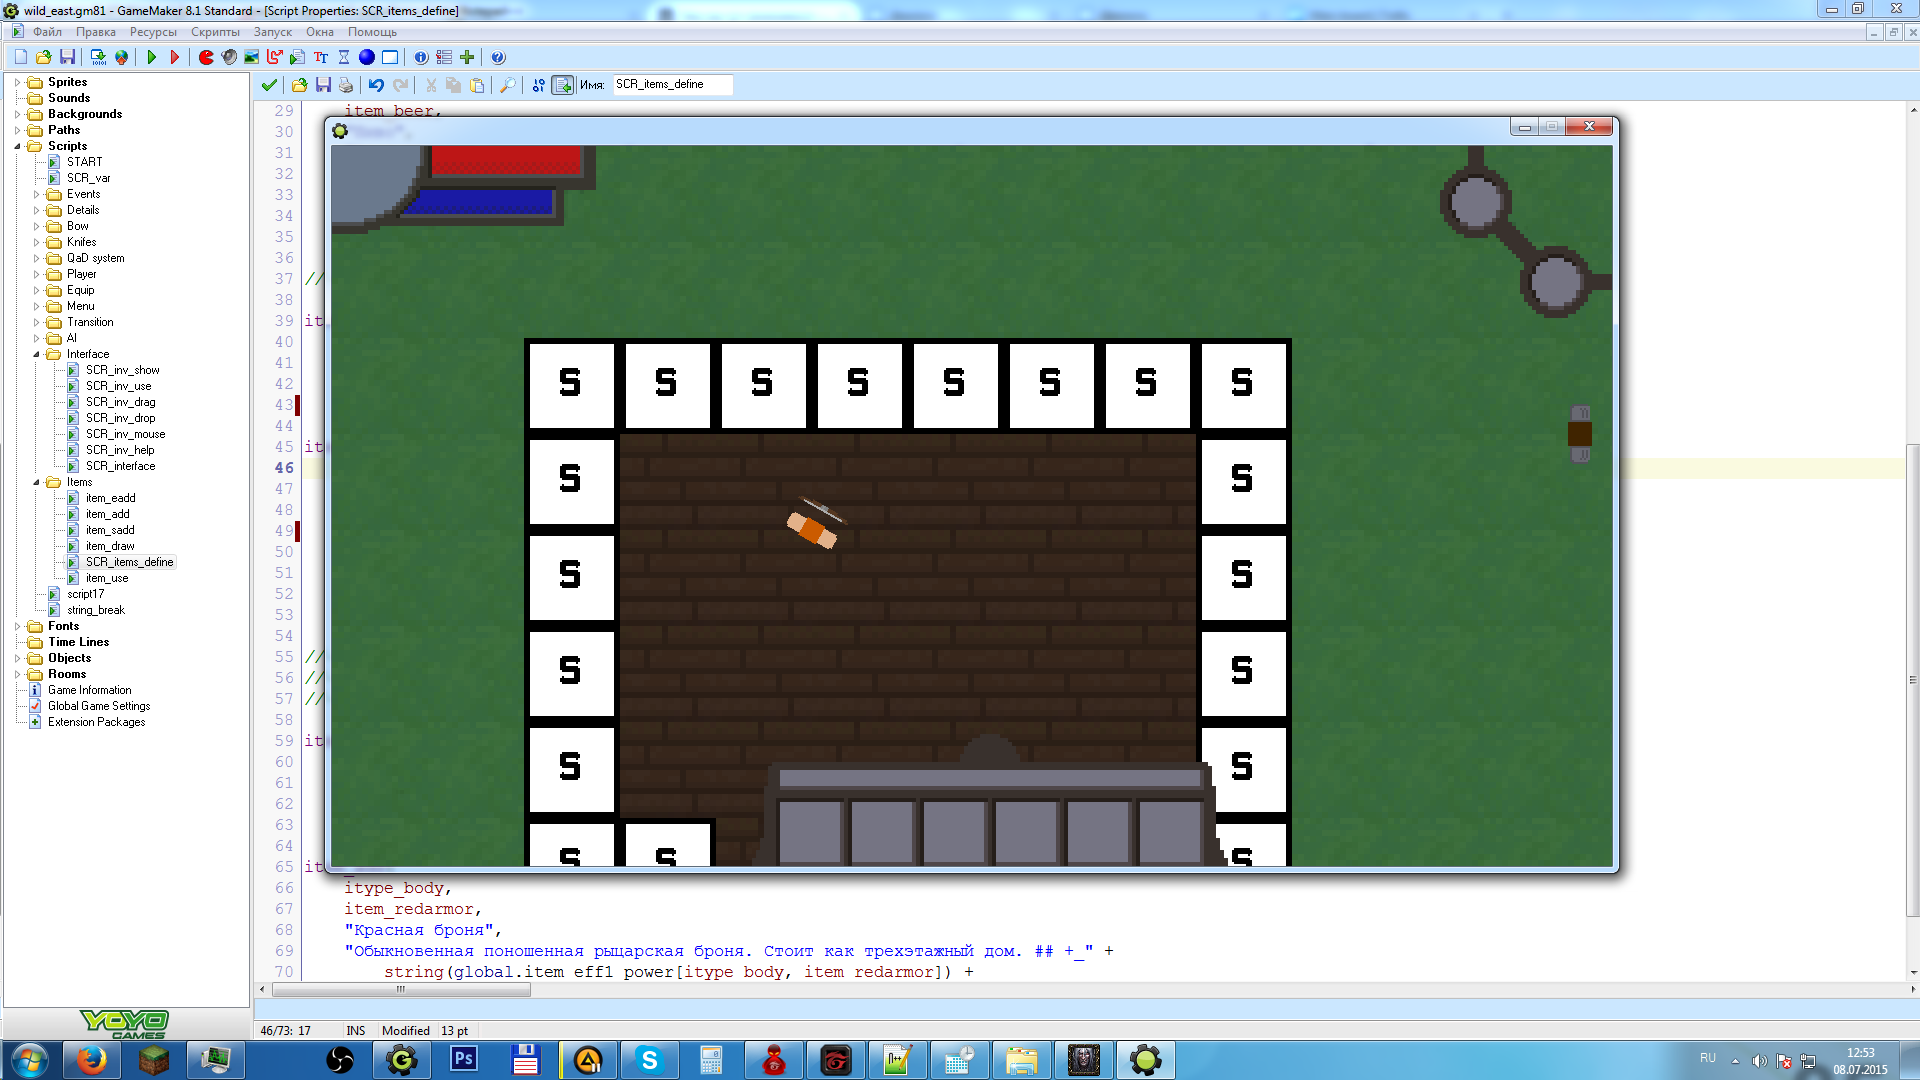This screenshot has width=1920, height=1080.
Task: Click the Create a sound icon
Action: click(229, 57)
